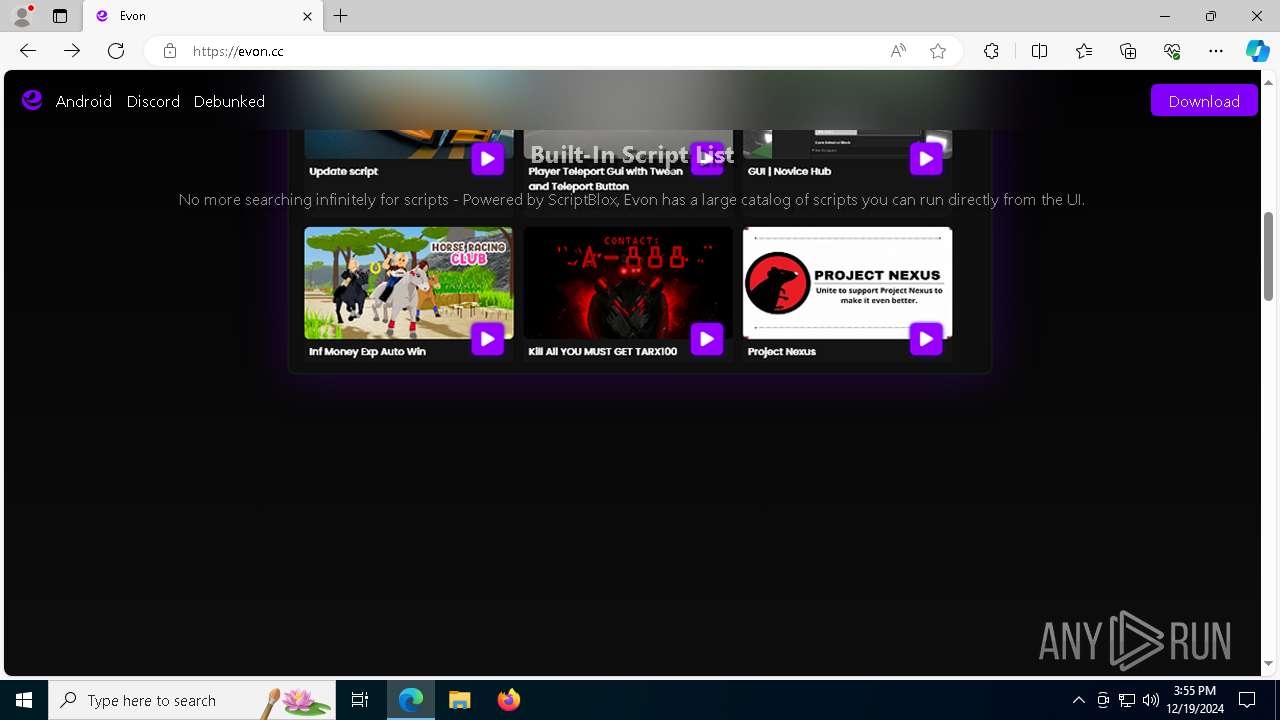The width and height of the screenshot is (1280, 720).
Task: Click the Evon logo icon in the navbar
Action: pos(32,100)
